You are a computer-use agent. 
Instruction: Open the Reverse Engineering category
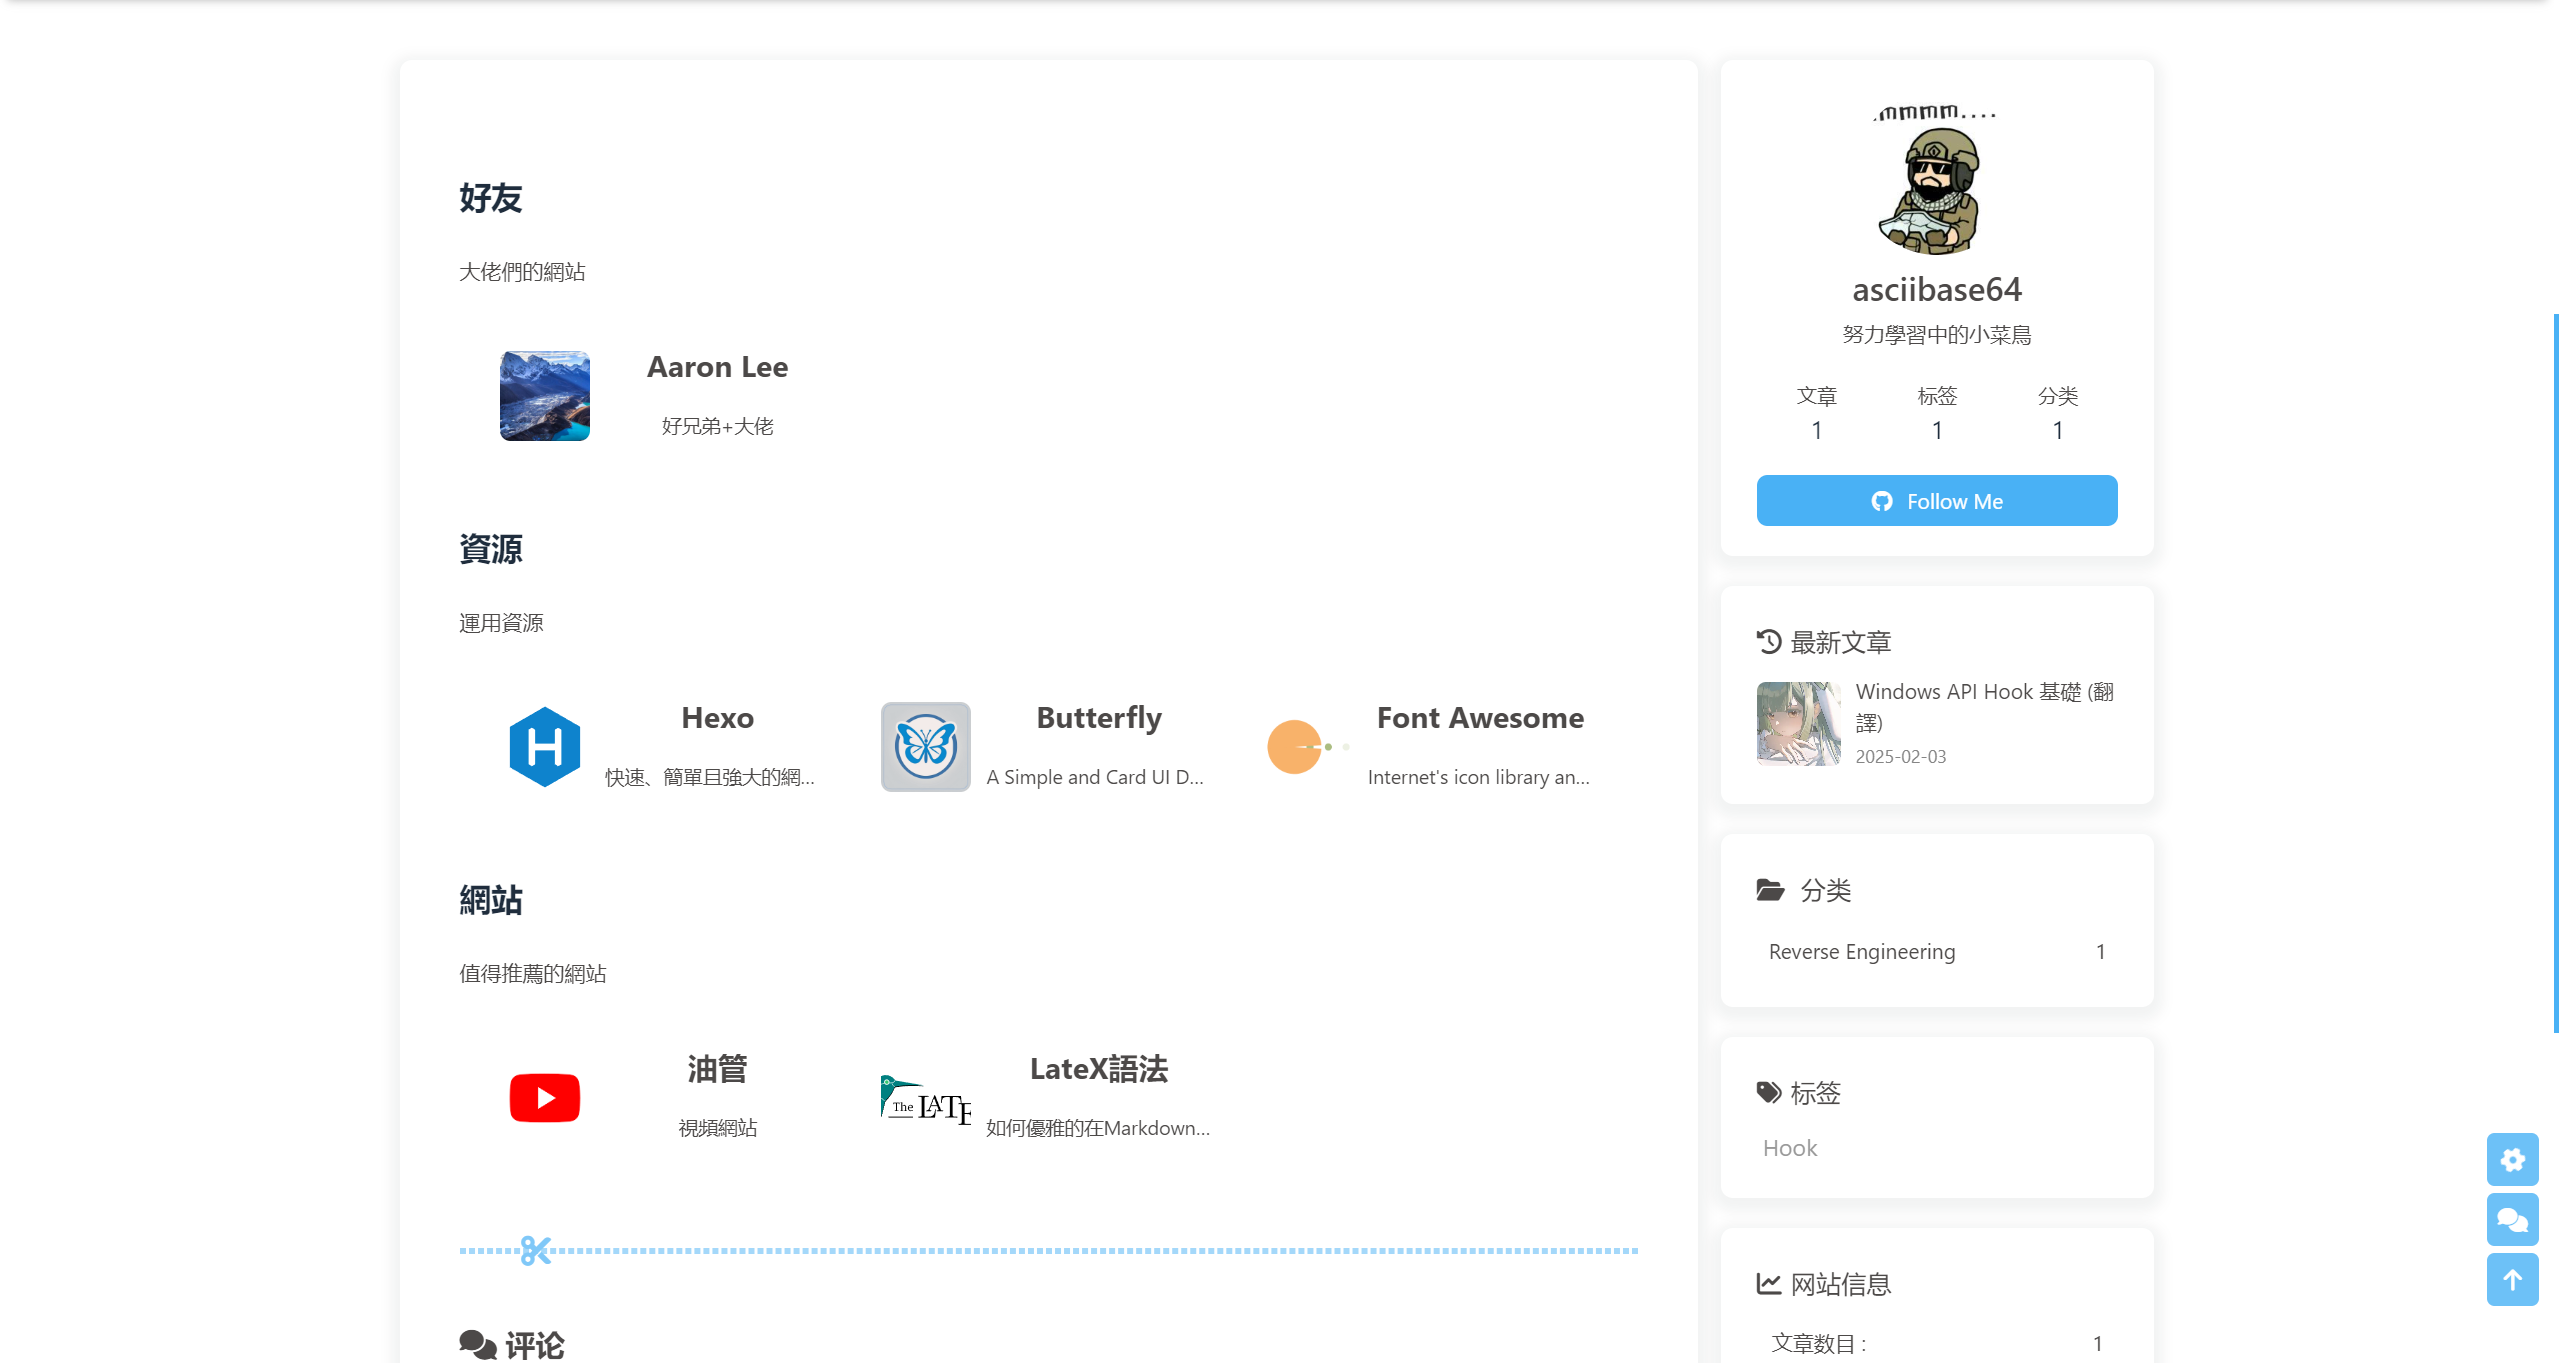(x=1861, y=951)
